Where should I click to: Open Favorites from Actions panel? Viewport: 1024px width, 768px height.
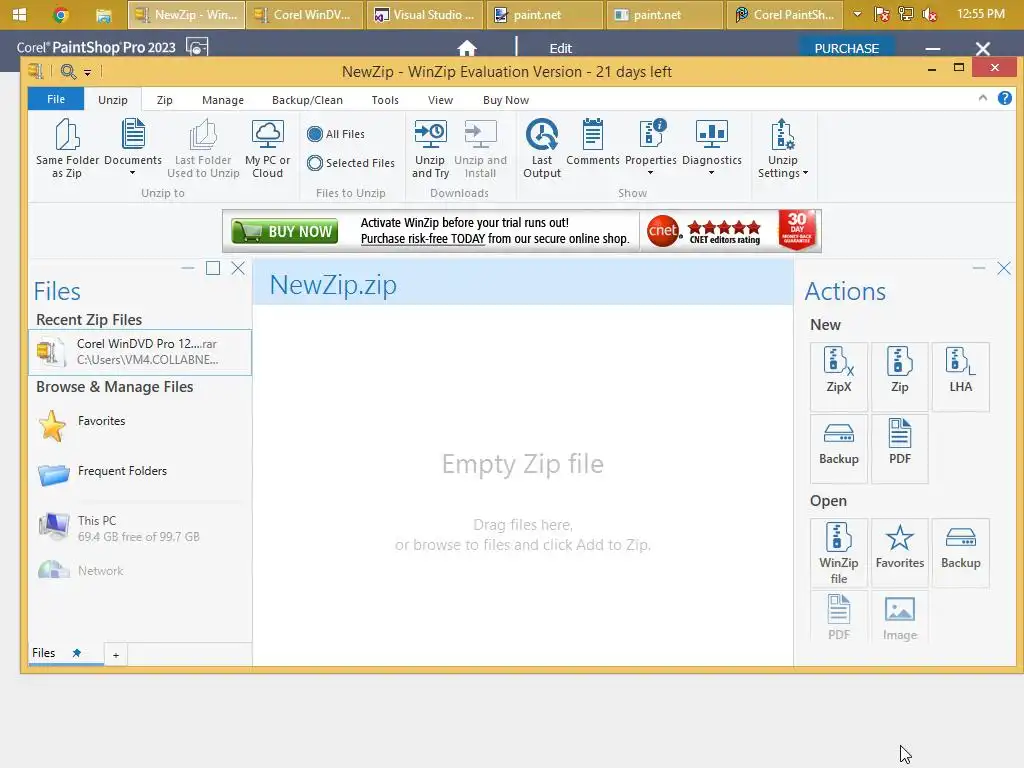click(900, 552)
